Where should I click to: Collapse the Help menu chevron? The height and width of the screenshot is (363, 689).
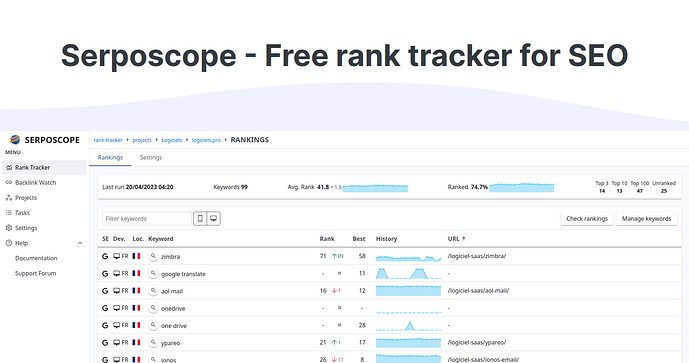click(80, 243)
